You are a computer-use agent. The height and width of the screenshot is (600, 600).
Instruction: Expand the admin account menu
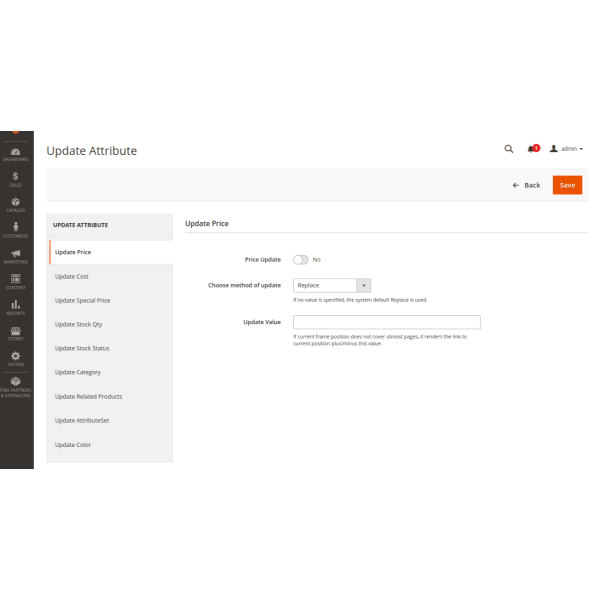(x=567, y=149)
